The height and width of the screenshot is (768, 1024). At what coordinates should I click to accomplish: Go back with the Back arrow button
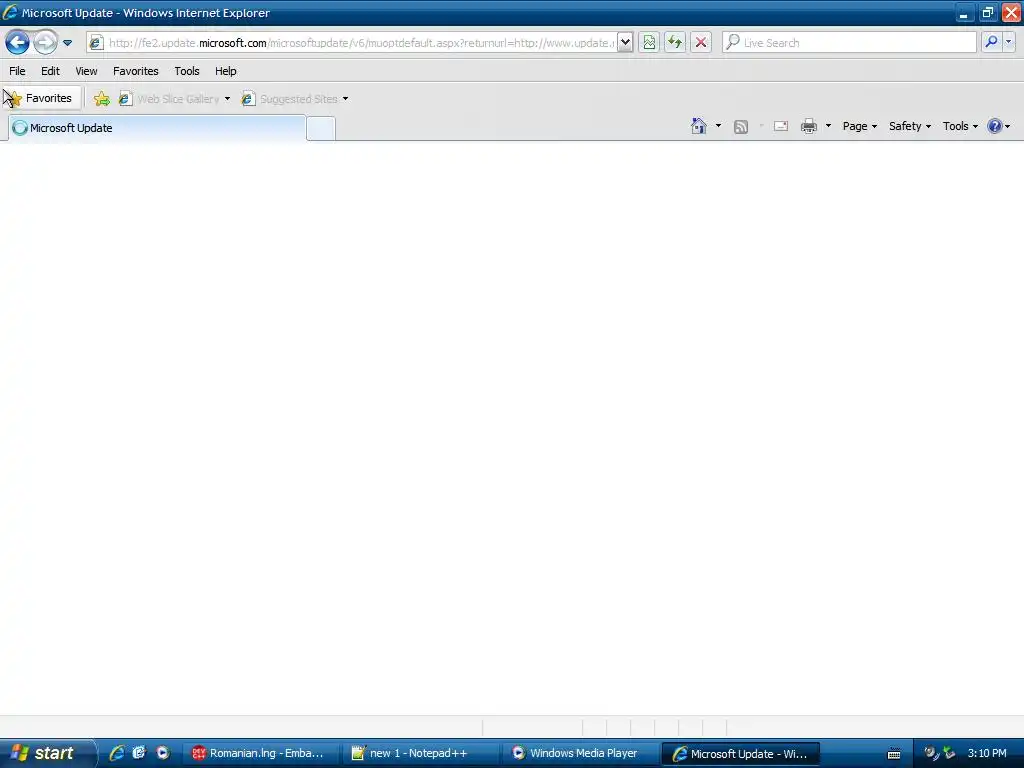point(17,43)
